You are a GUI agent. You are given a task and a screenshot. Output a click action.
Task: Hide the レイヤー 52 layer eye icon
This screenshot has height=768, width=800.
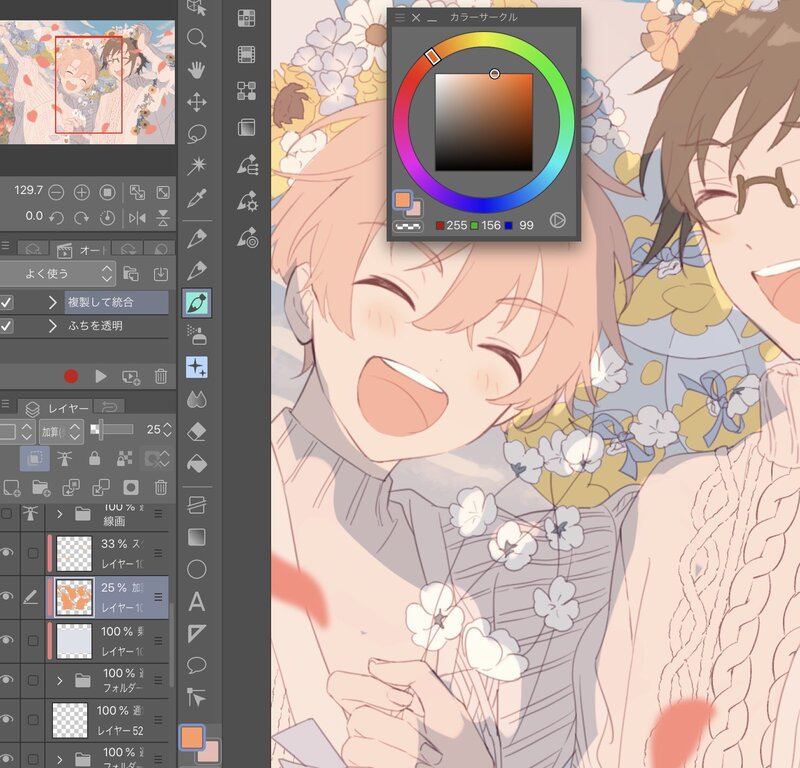click(x=7, y=719)
